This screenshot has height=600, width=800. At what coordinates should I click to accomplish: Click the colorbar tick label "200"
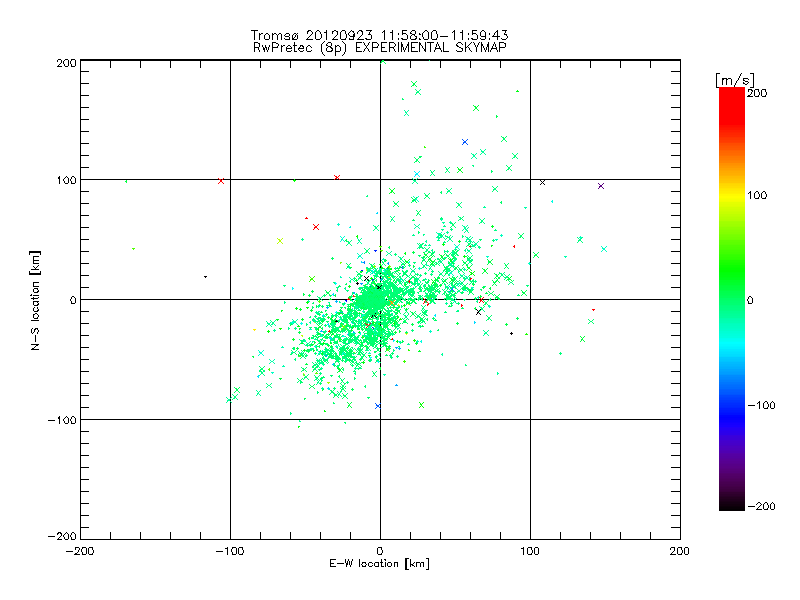tap(757, 93)
